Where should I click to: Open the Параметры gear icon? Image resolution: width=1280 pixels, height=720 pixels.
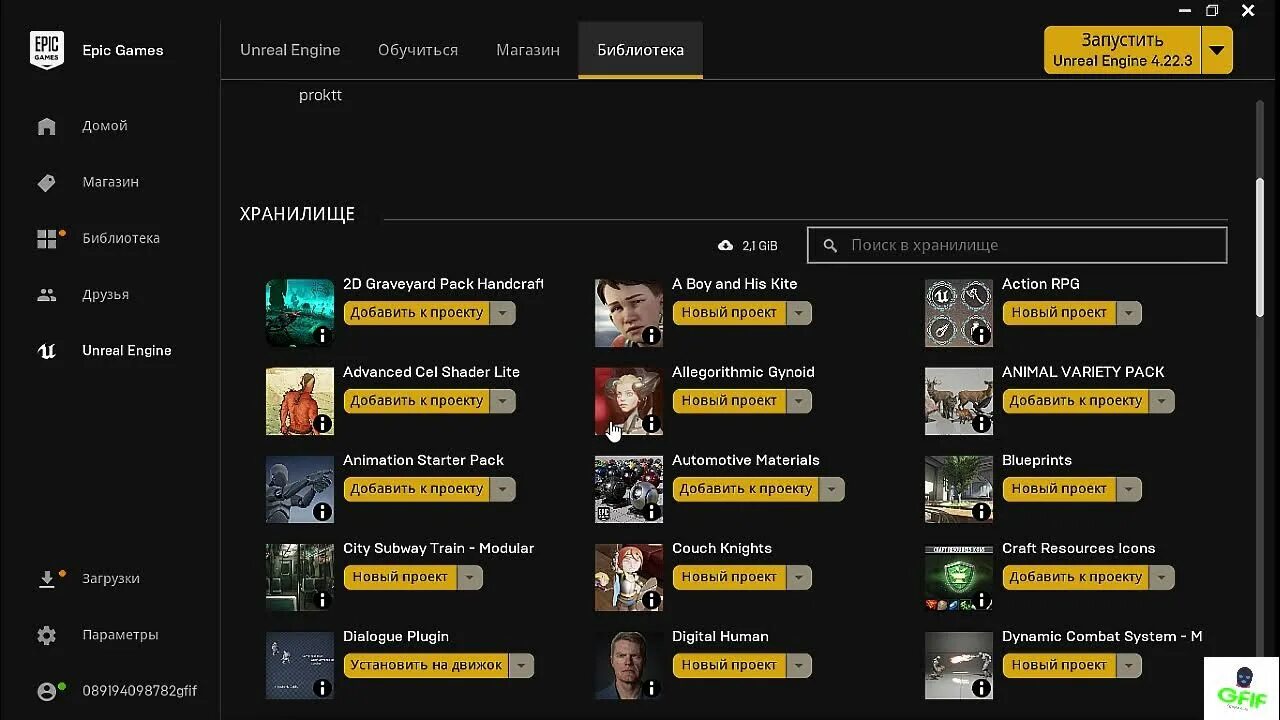pos(46,635)
